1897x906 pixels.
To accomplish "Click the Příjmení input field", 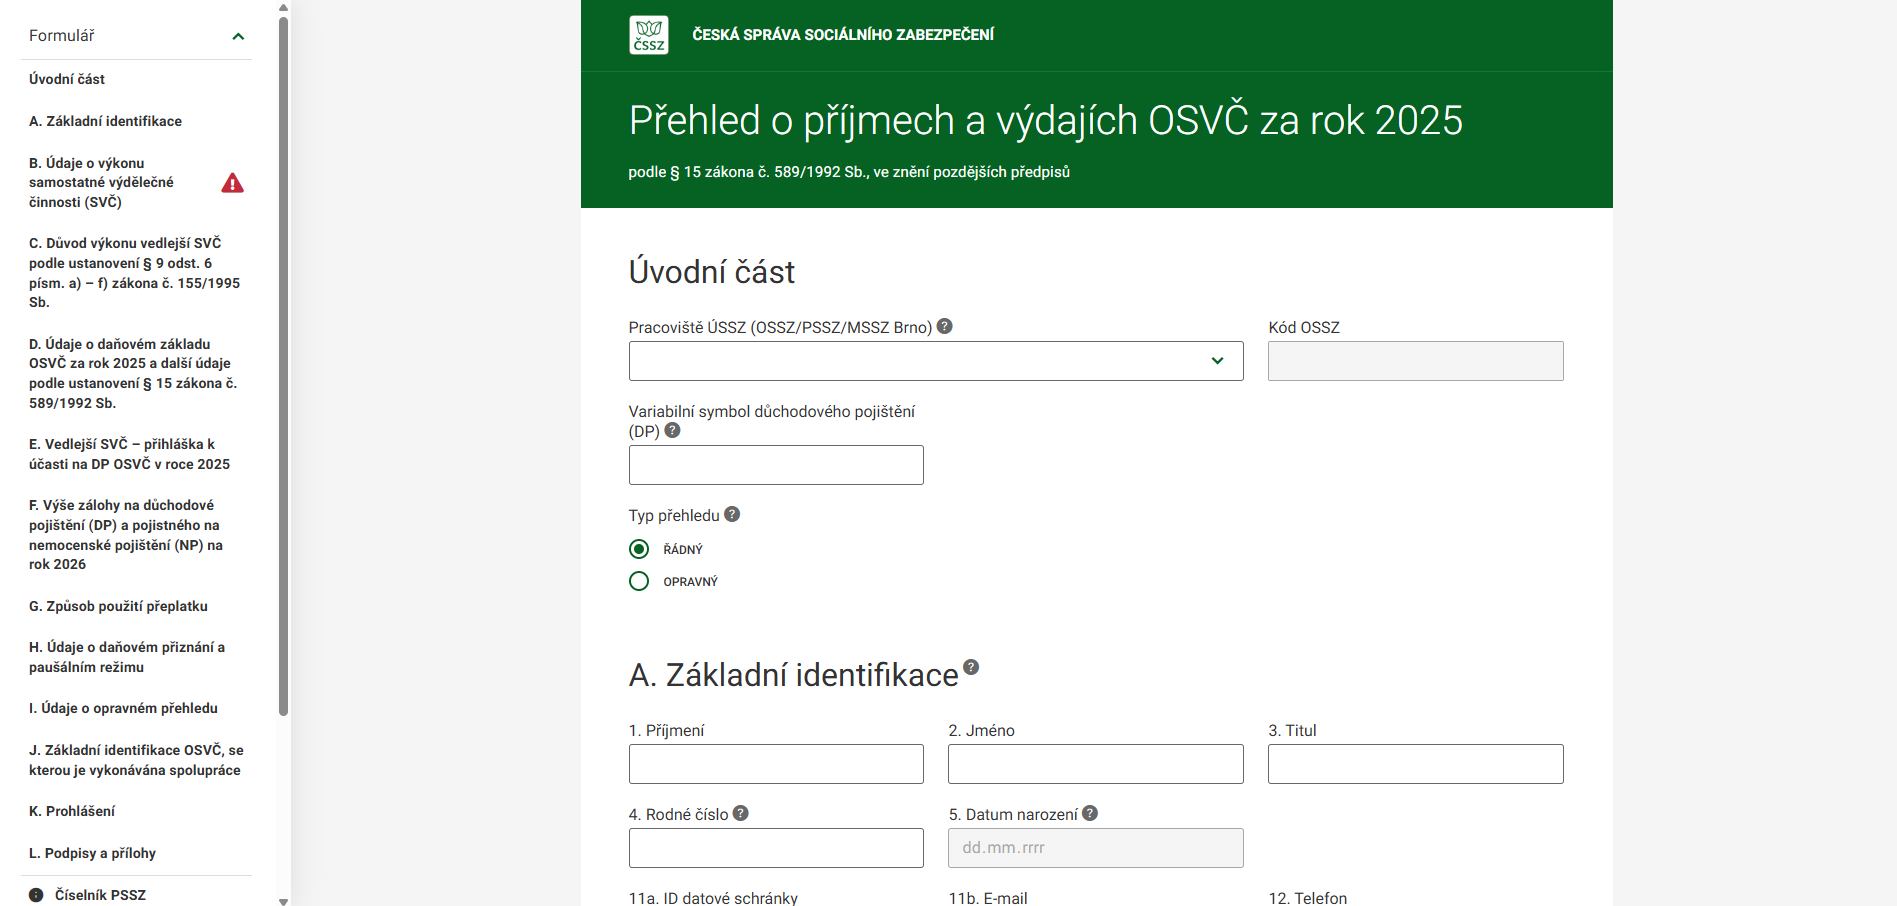I will [x=776, y=764].
